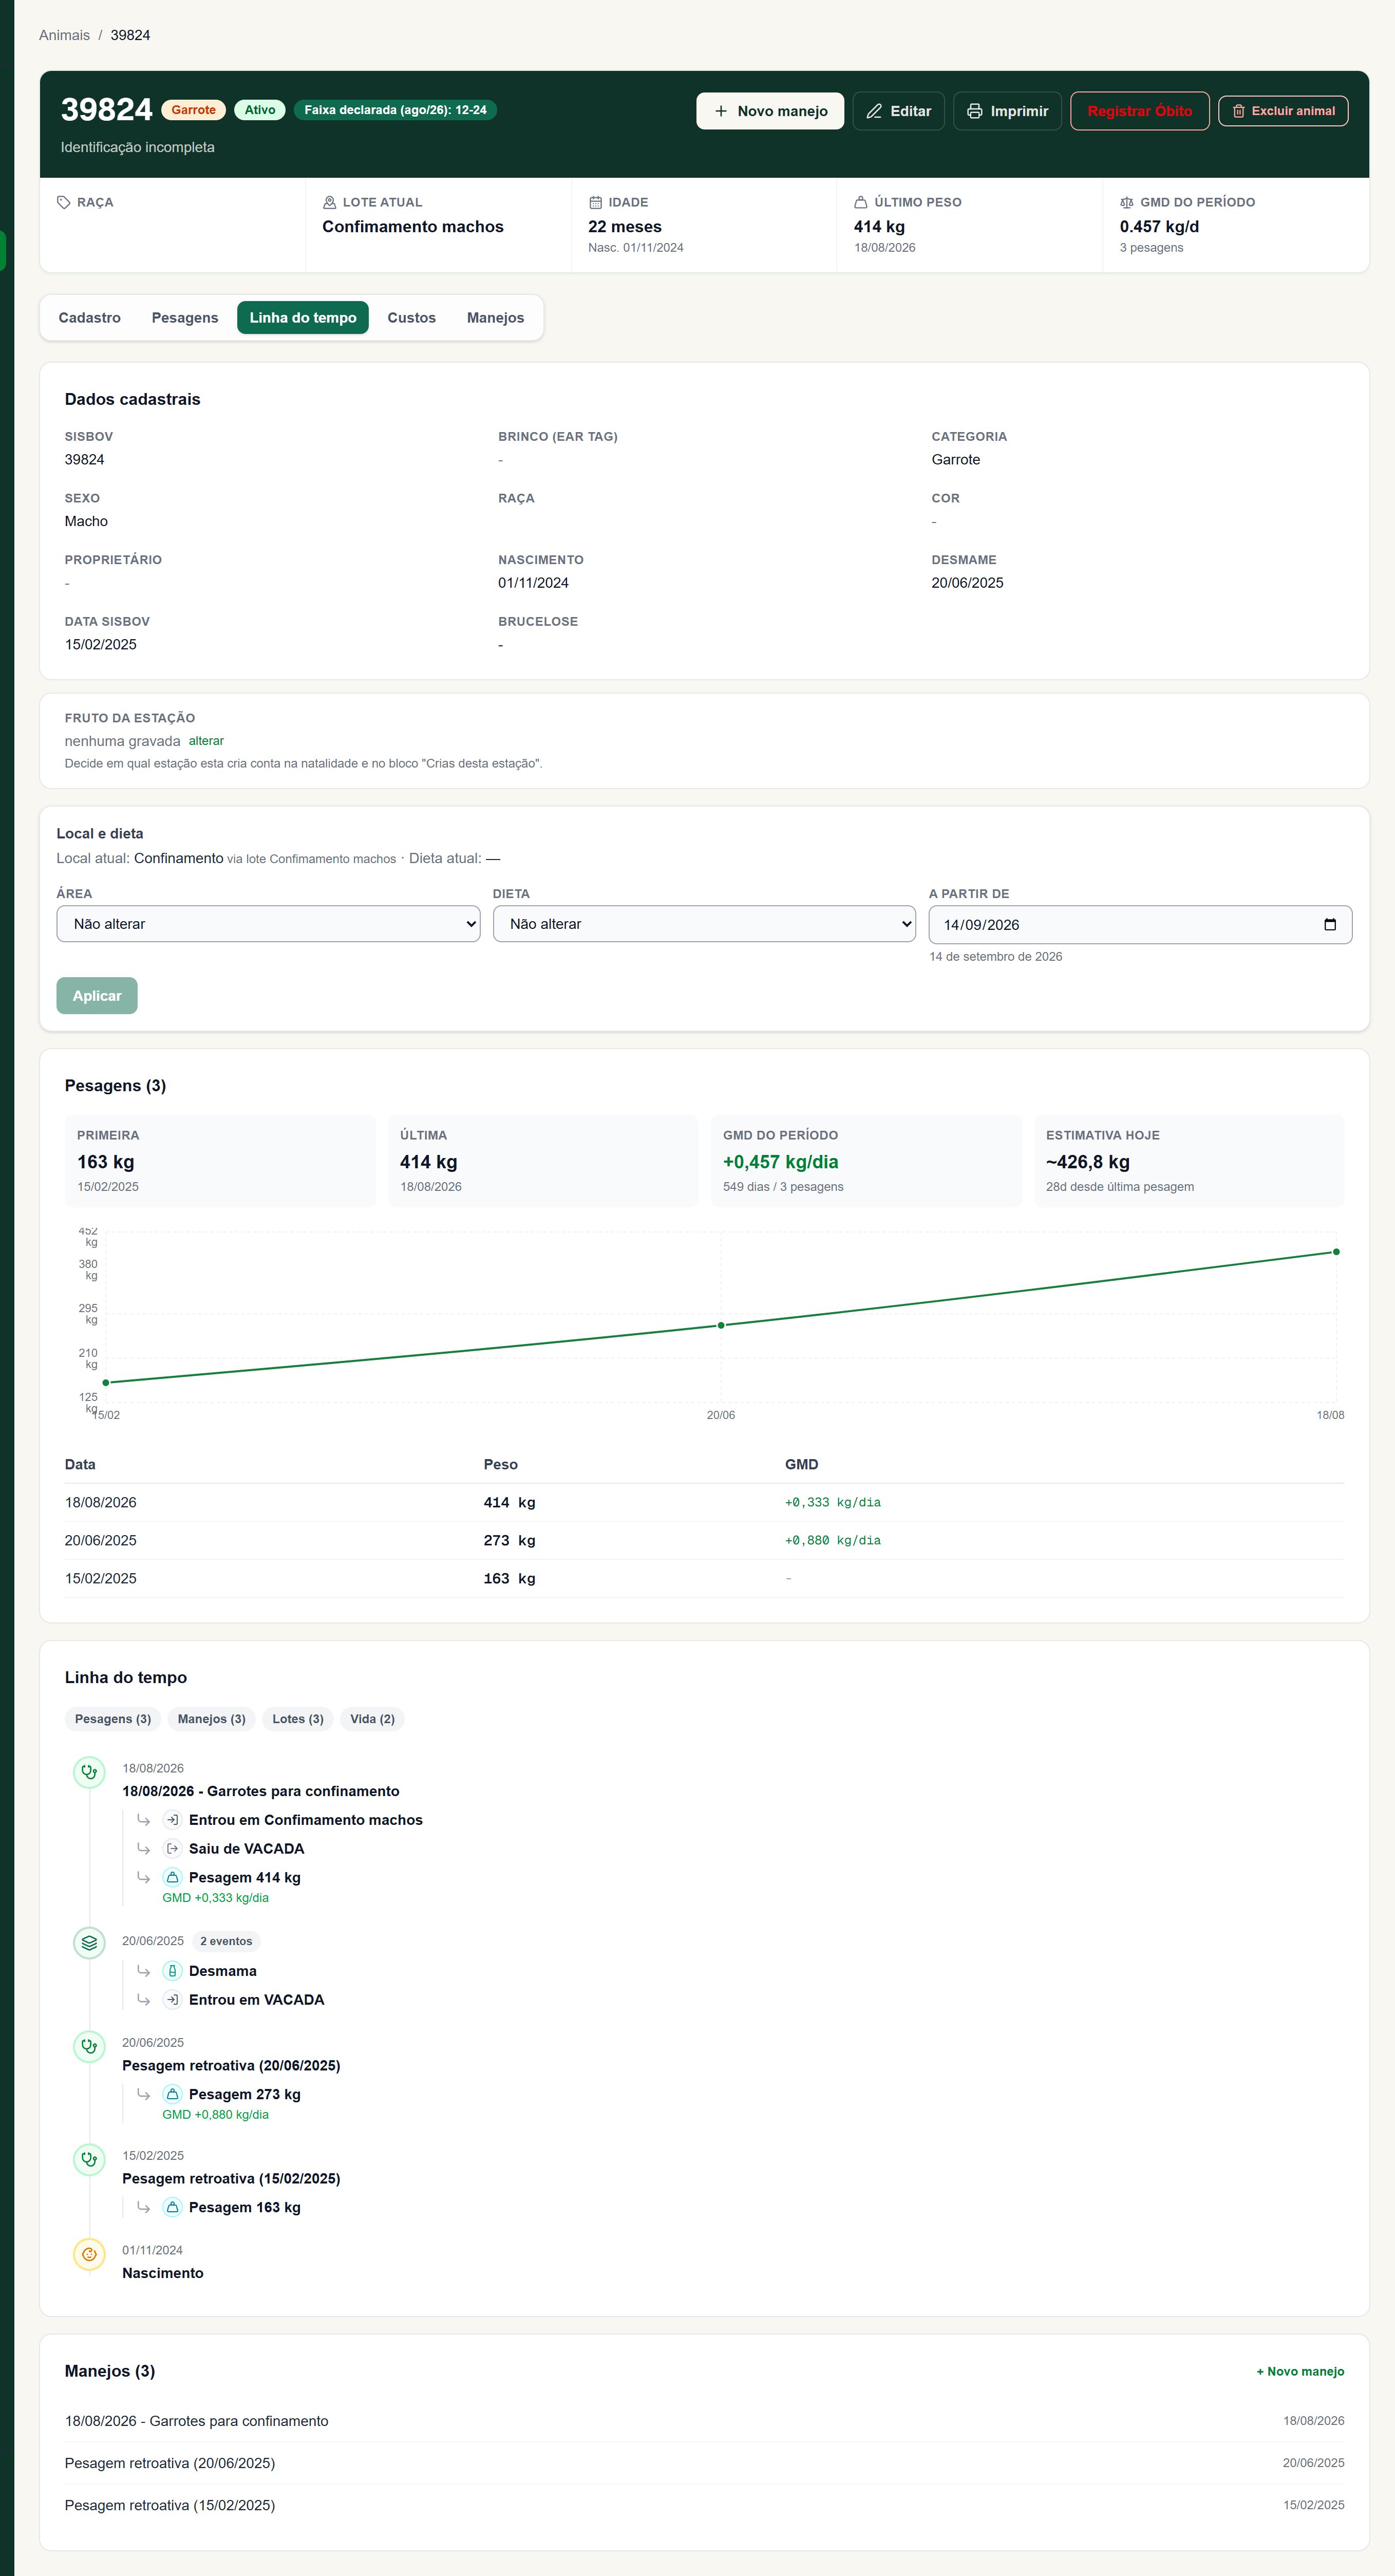Open the DIETA dropdown
Screen dimensions: 1395x2576
(704, 924)
